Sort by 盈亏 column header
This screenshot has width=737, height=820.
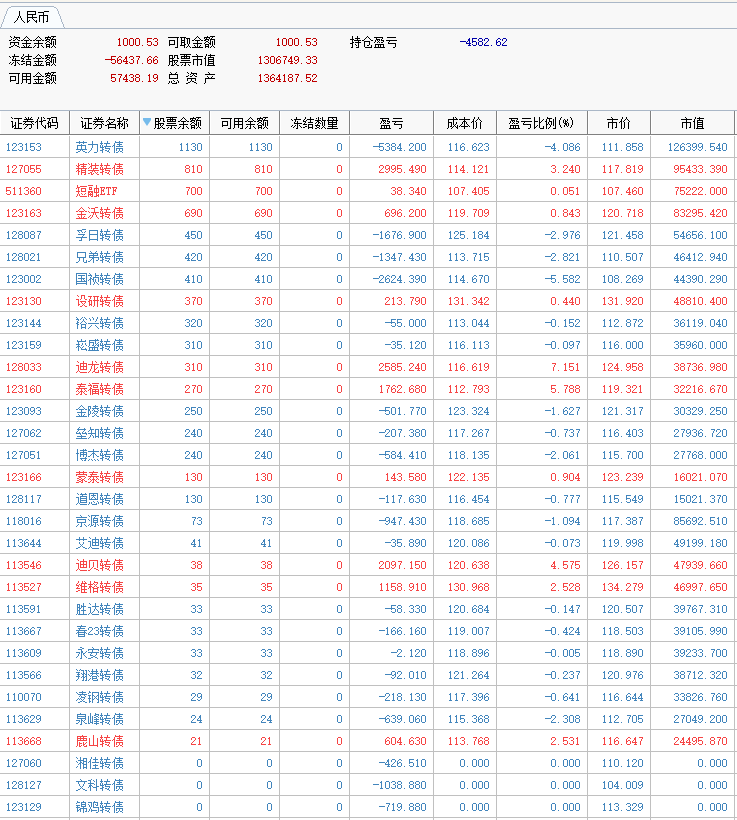[391, 123]
